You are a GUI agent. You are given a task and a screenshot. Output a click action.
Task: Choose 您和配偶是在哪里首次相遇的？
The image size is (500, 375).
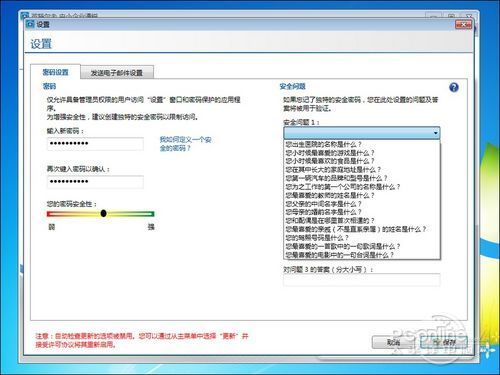362,221
